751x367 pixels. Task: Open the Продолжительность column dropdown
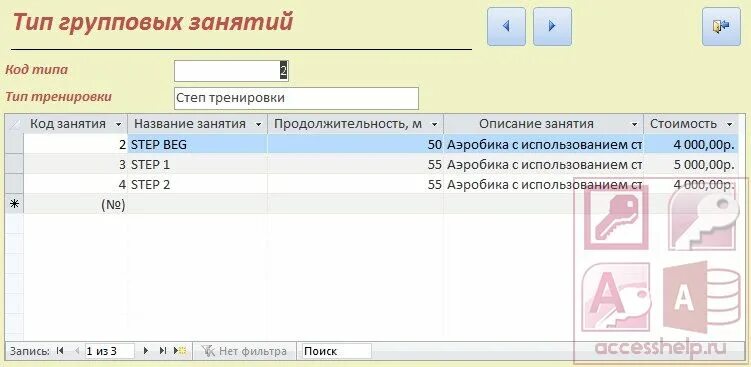coord(434,124)
